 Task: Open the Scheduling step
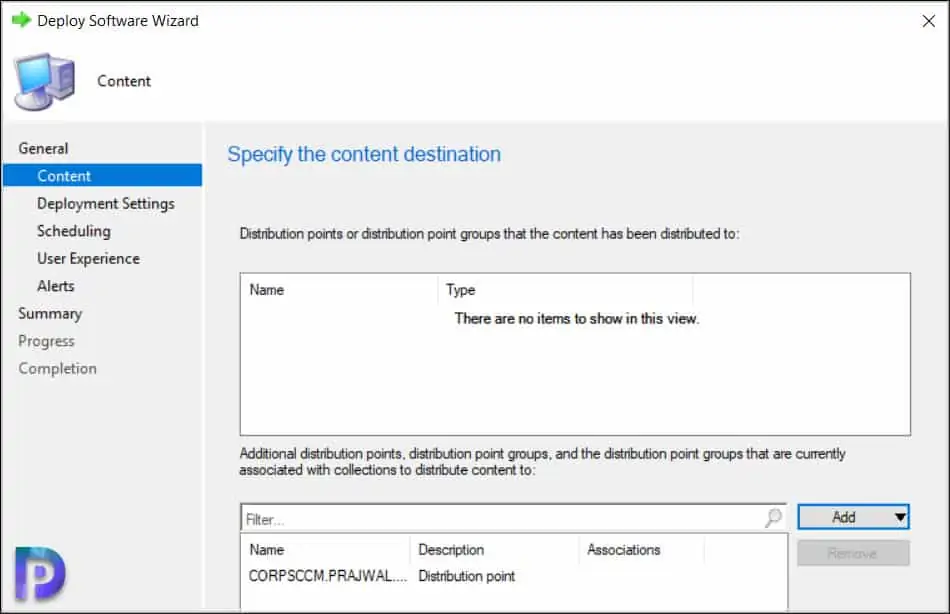point(74,231)
